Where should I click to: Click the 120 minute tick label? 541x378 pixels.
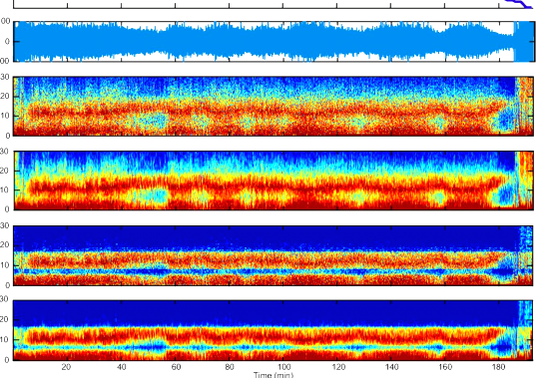(337, 367)
